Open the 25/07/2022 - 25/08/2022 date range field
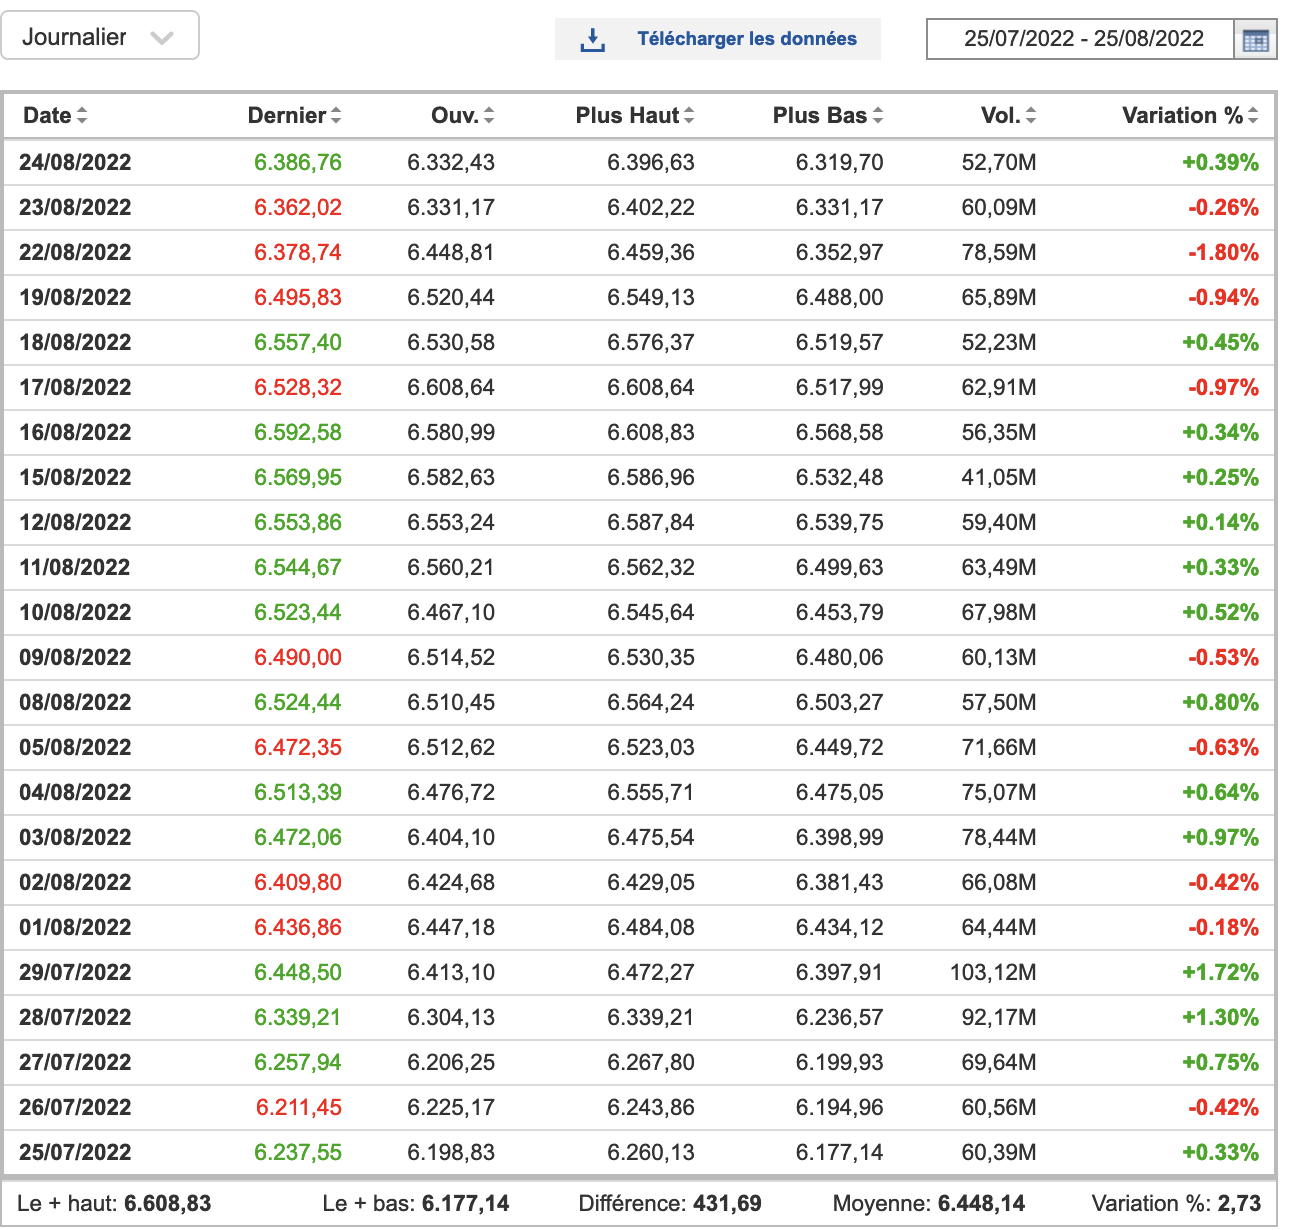The width and height of the screenshot is (1302, 1230). pos(1083,39)
